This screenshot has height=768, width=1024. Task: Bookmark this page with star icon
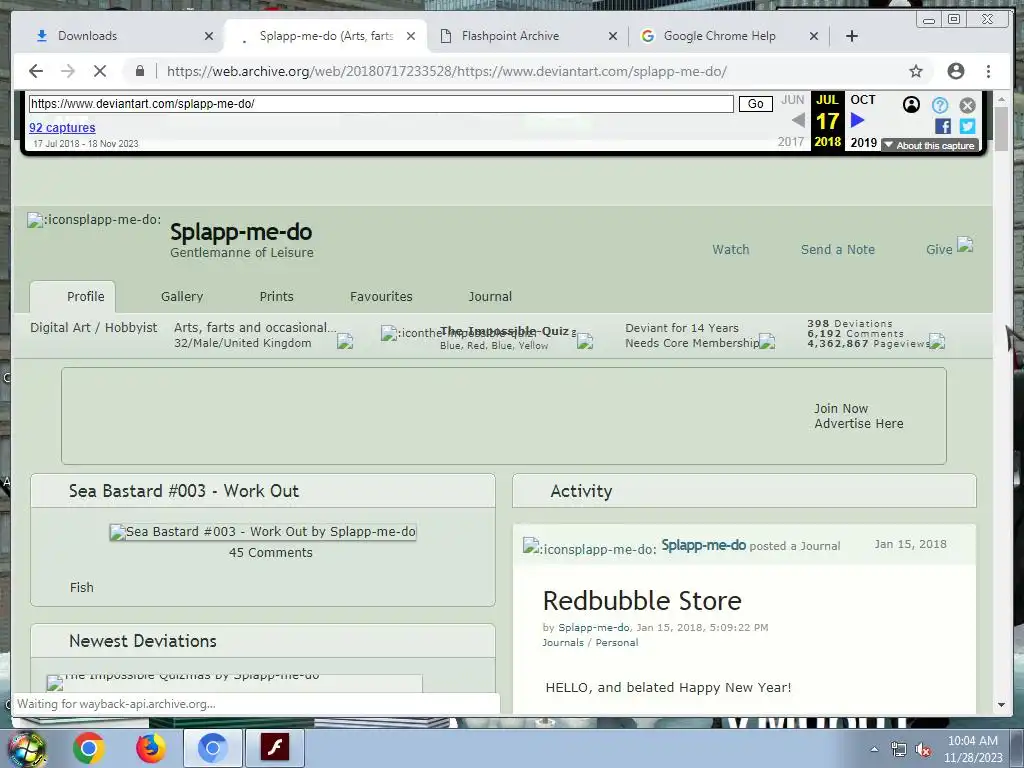click(916, 71)
